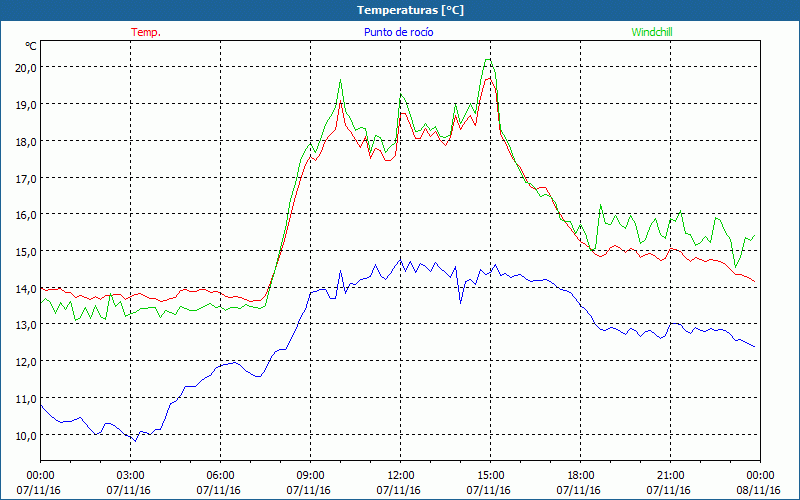Click the 20,0 y-axis value
Screen dimensions: 800x500
pos(24,68)
